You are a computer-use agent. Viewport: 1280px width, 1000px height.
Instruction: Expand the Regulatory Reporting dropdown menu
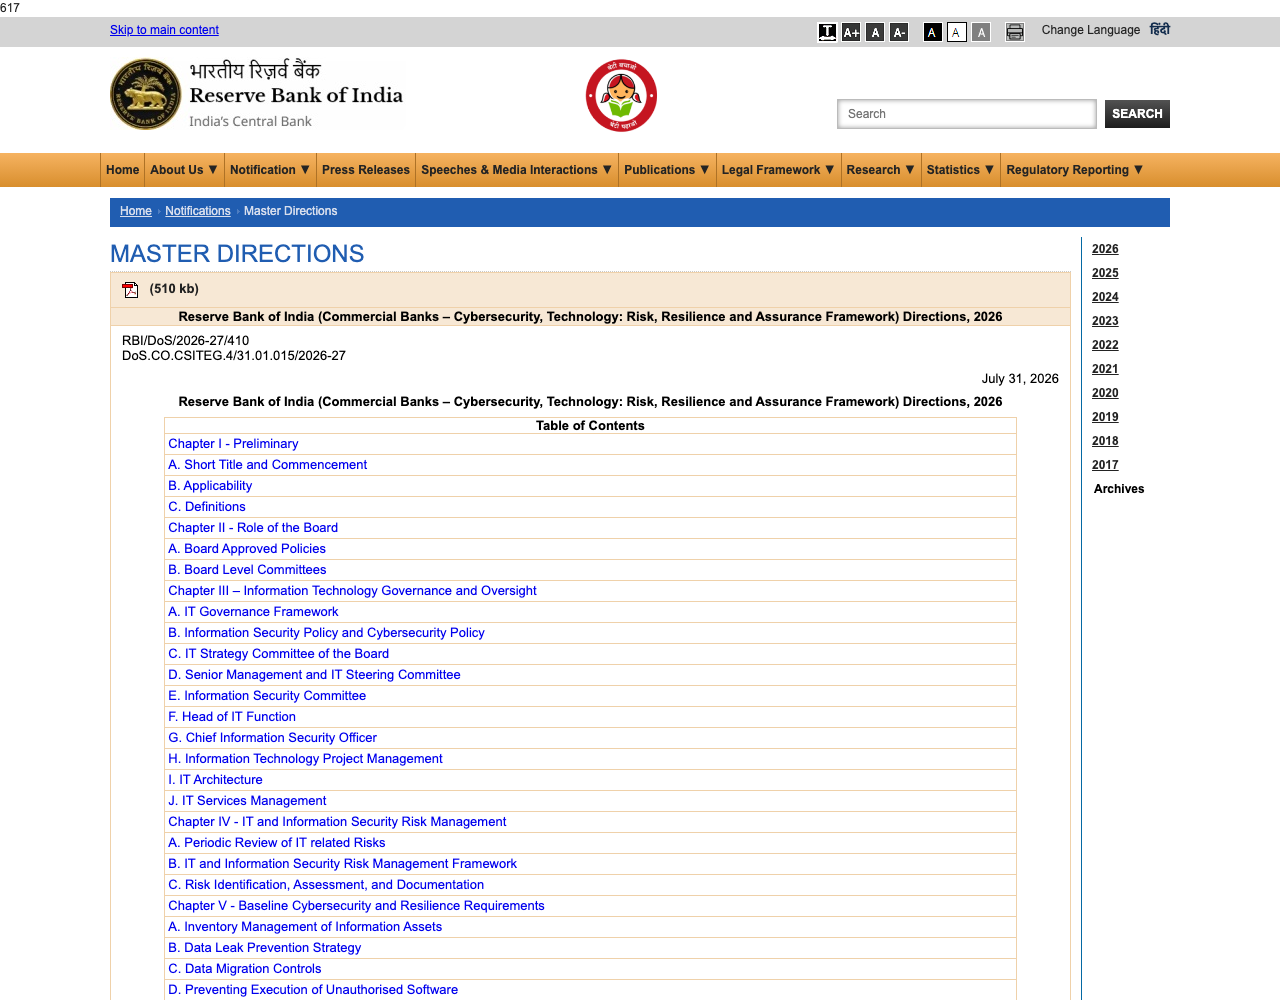[1075, 170]
